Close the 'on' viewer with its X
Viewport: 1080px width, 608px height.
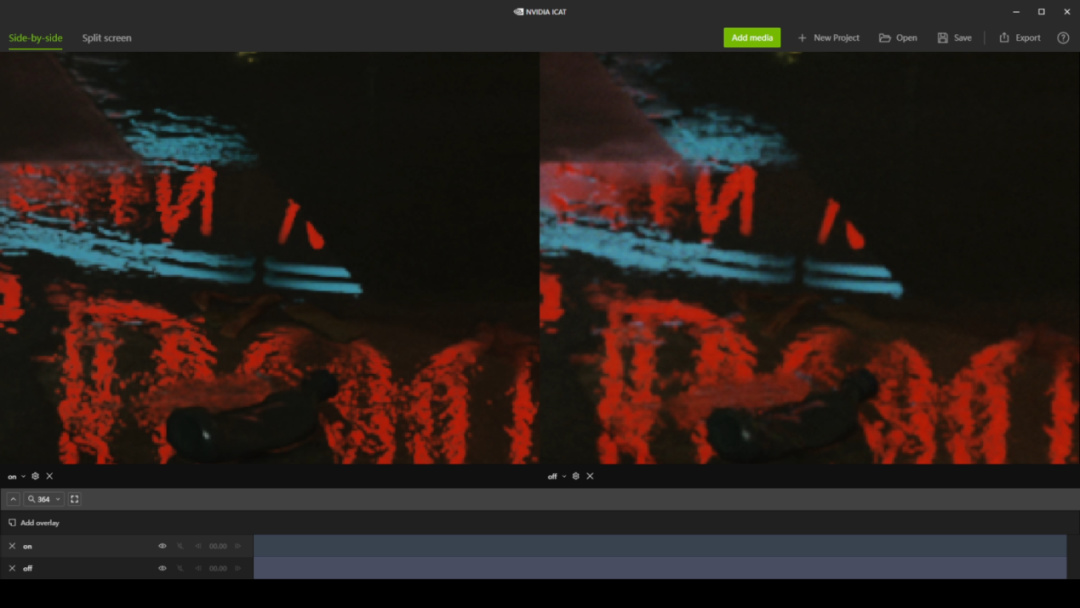pos(50,476)
